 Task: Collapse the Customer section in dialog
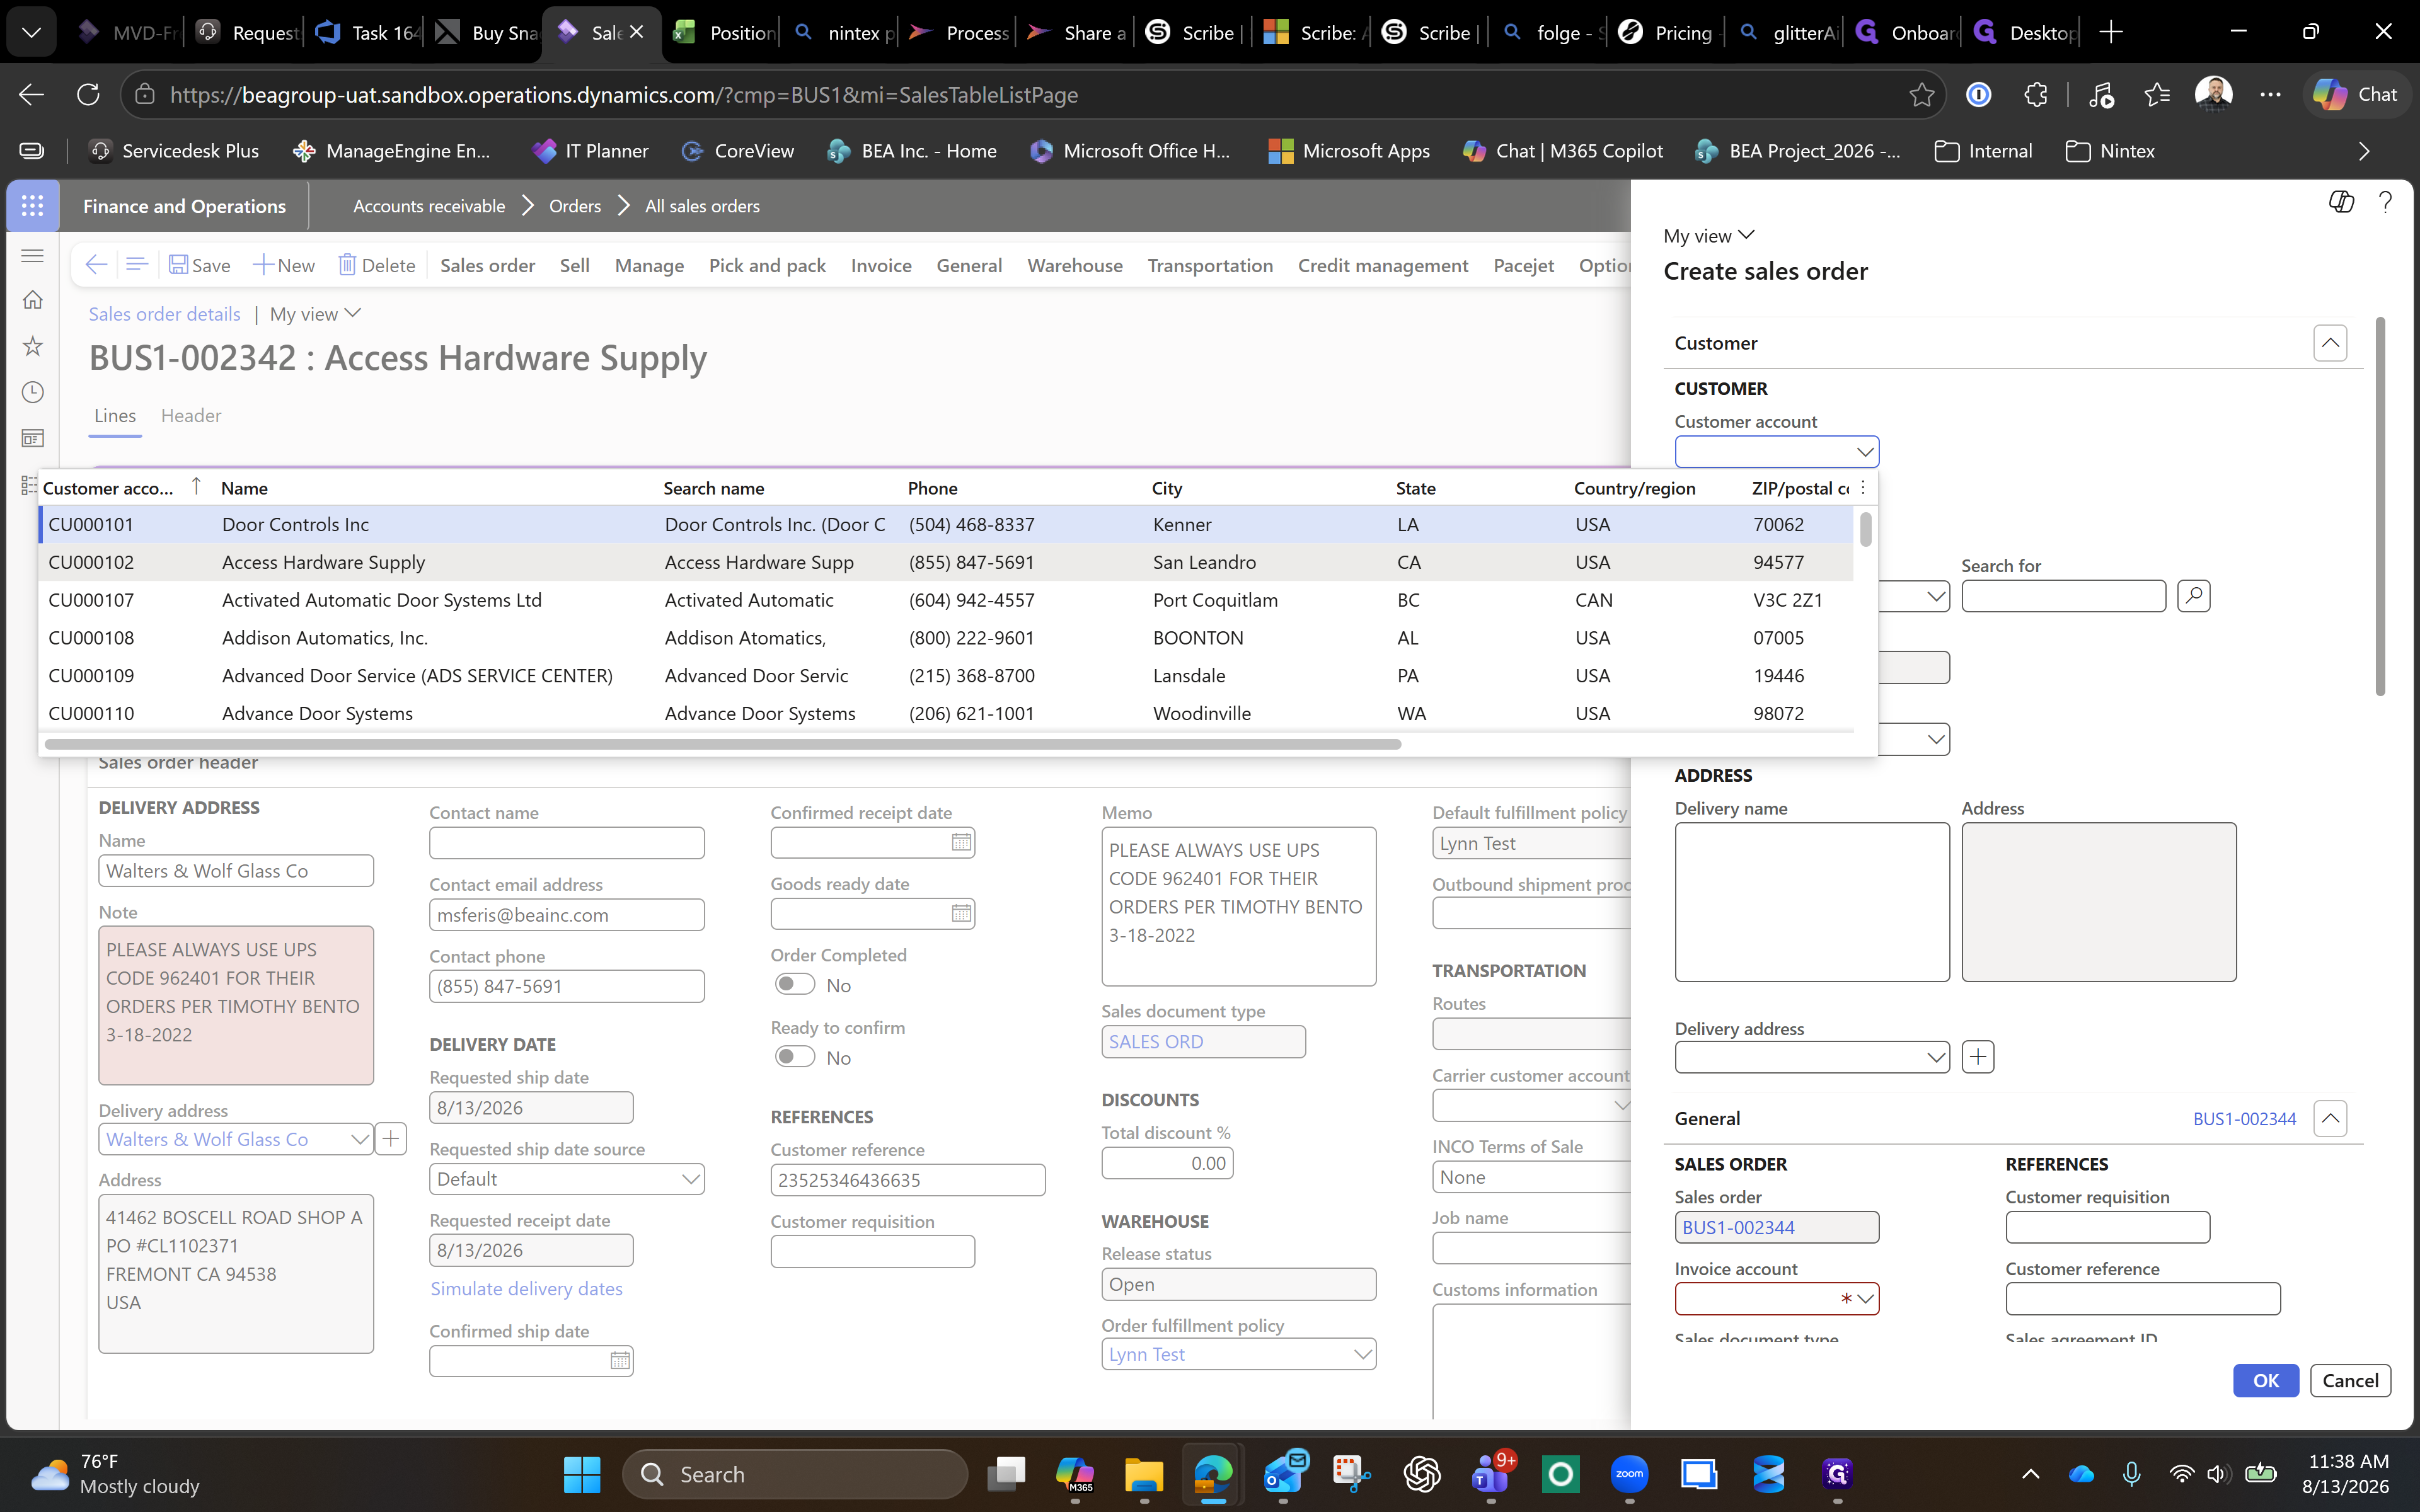pyautogui.click(x=2330, y=343)
